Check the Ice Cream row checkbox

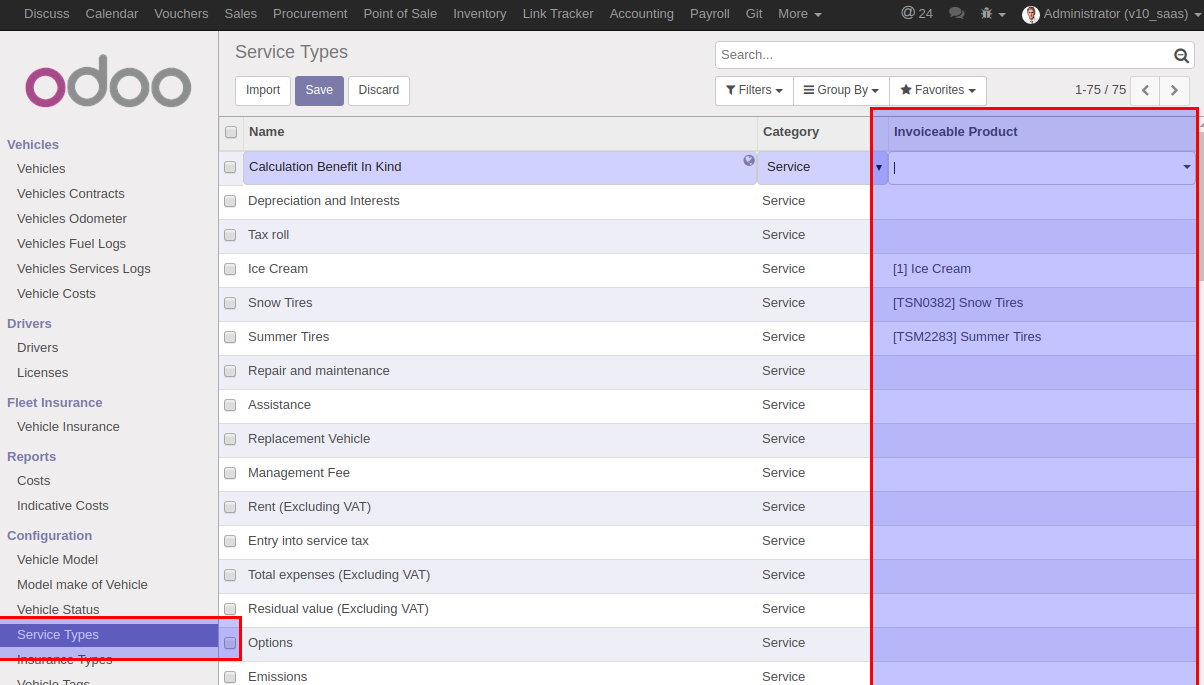(x=230, y=269)
